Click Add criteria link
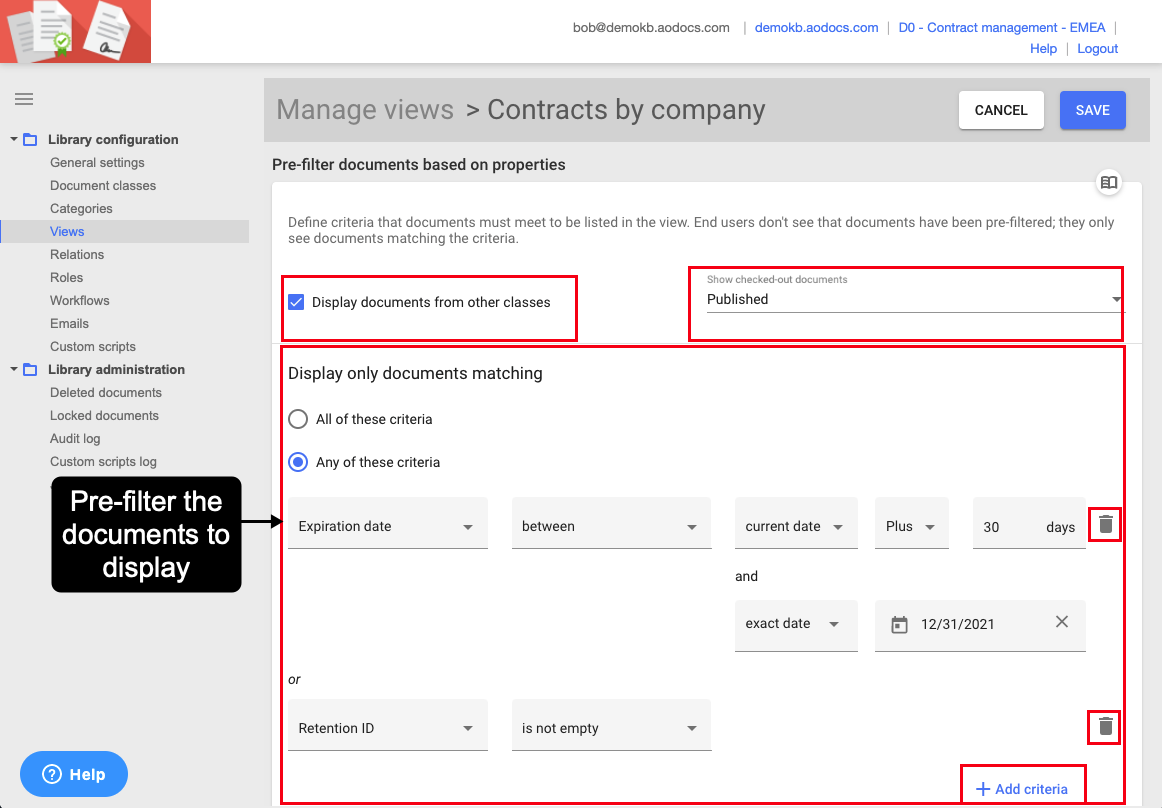1162x808 pixels. pos(1021,789)
